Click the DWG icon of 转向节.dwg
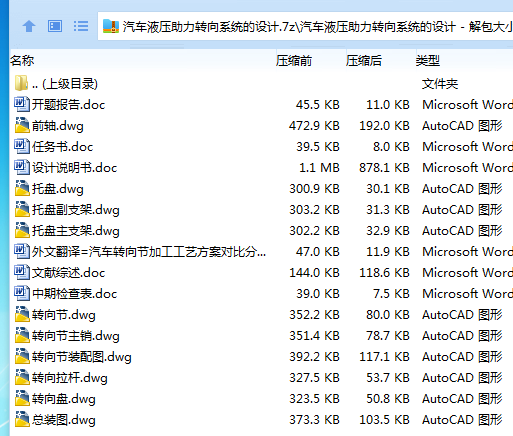 [x=22, y=314]
